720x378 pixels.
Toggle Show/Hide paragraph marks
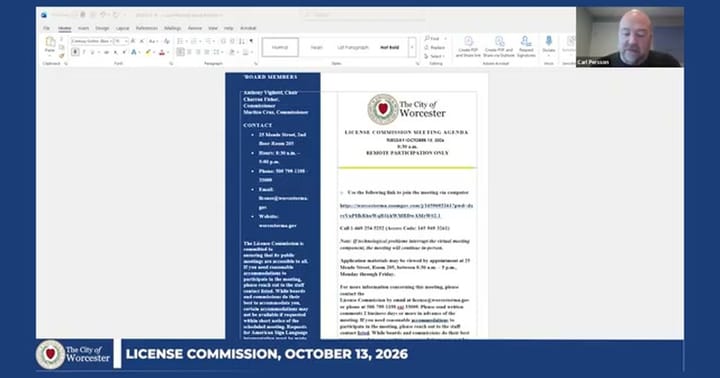click(x=251, y=41)
